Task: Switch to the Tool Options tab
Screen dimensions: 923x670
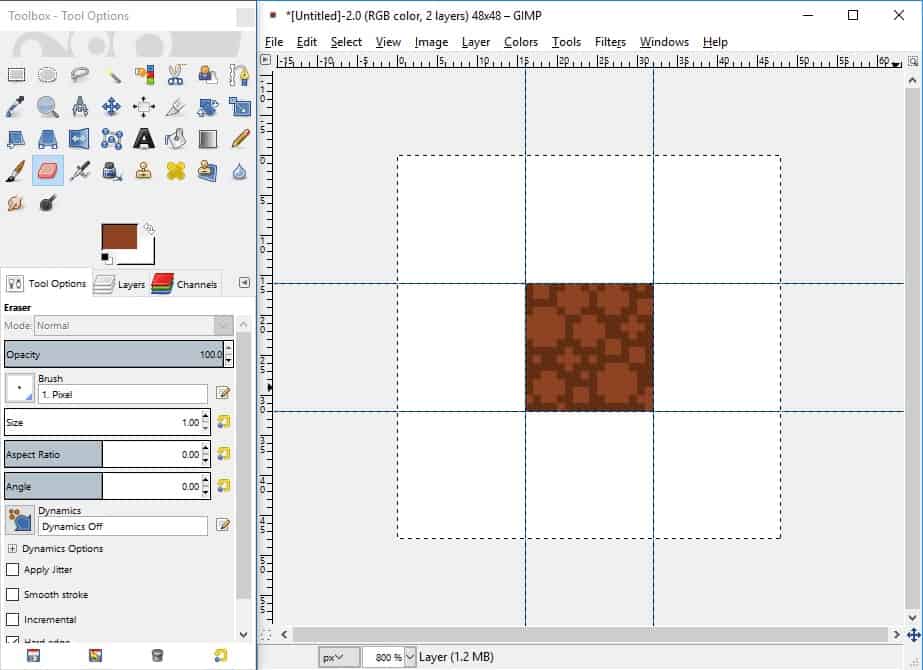Action: tap(47, 283)
